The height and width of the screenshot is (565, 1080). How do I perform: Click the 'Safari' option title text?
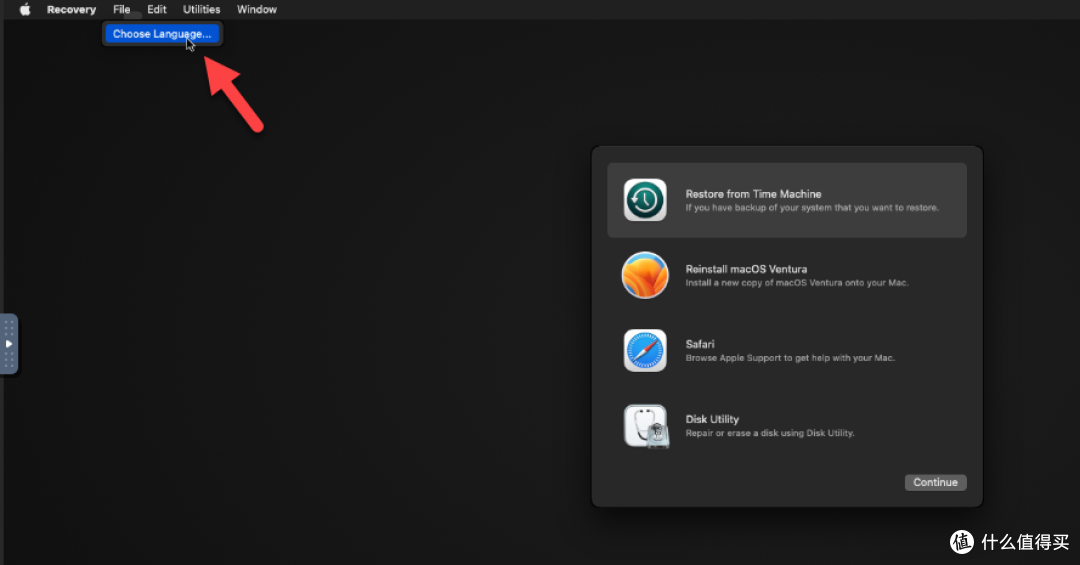coord(700,344)
